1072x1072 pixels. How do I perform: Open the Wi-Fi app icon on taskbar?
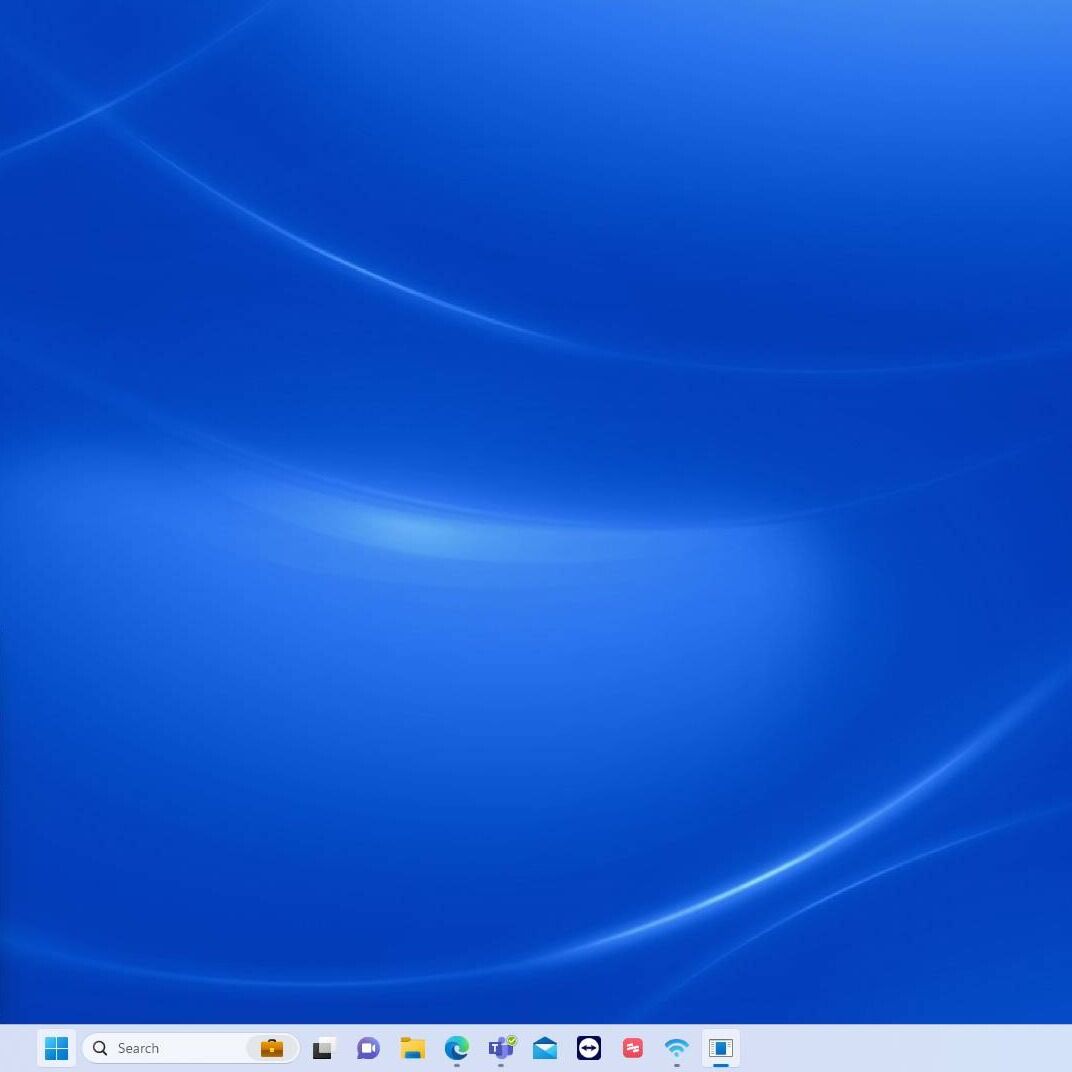pos(677,1048)
